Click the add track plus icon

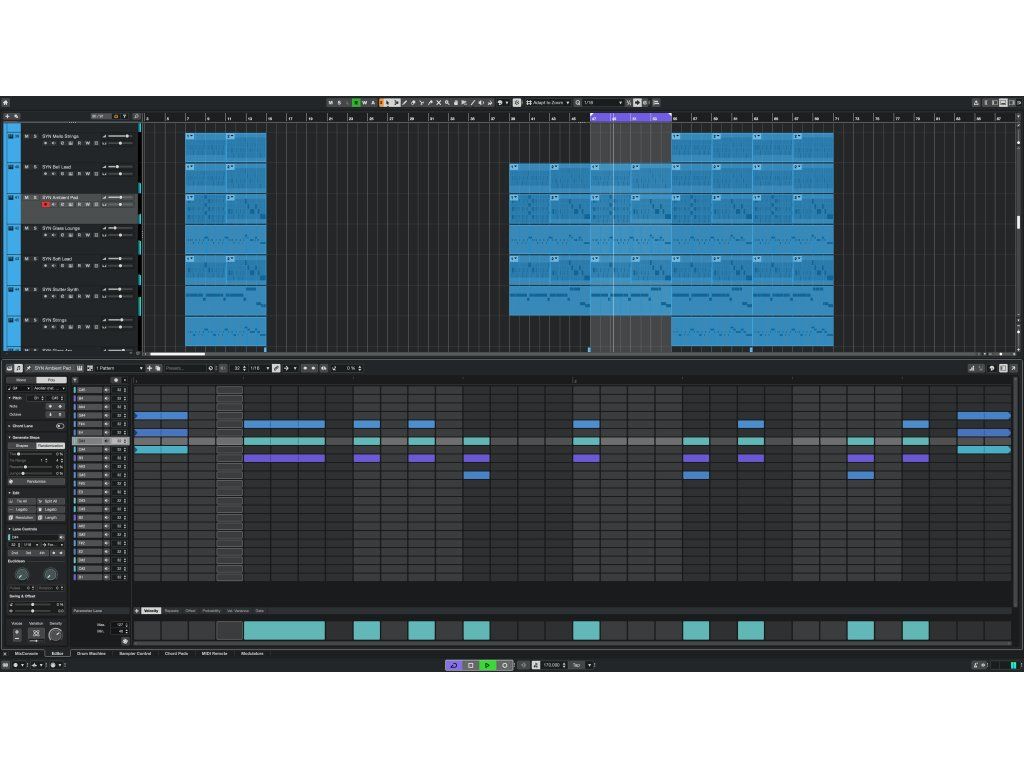point(6,116)
